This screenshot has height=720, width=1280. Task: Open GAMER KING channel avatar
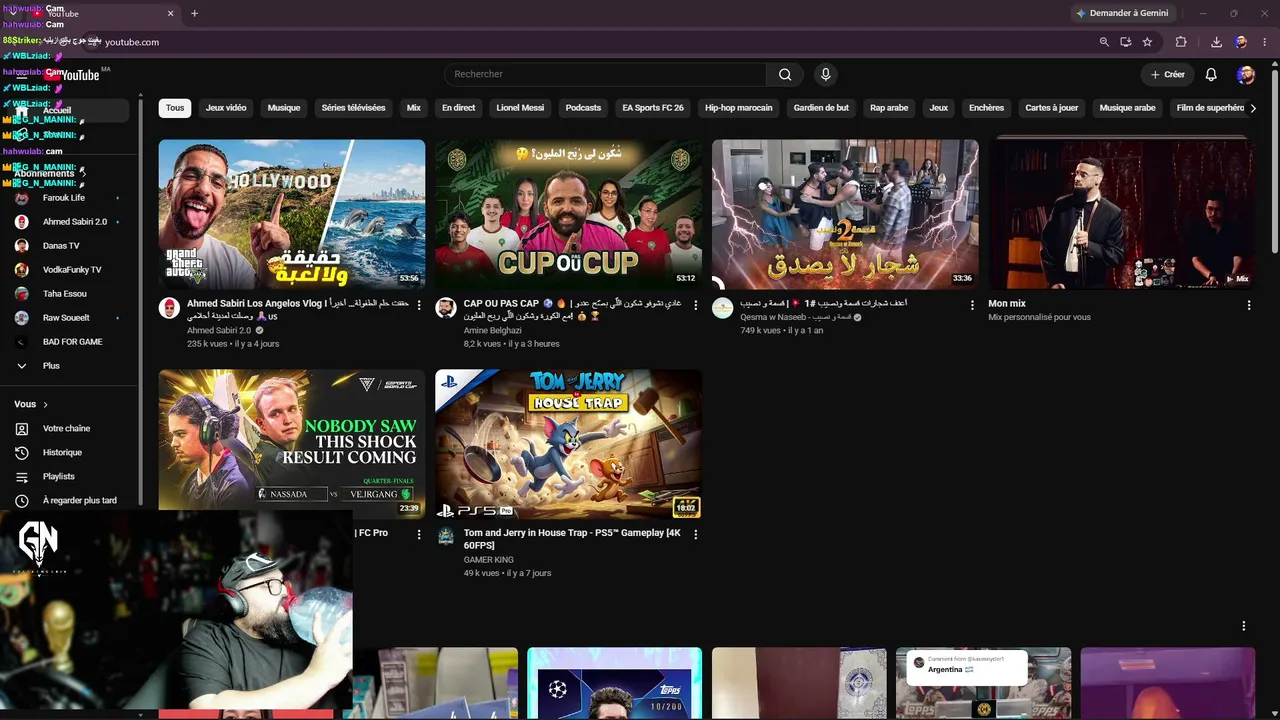[x=446, y=537]
